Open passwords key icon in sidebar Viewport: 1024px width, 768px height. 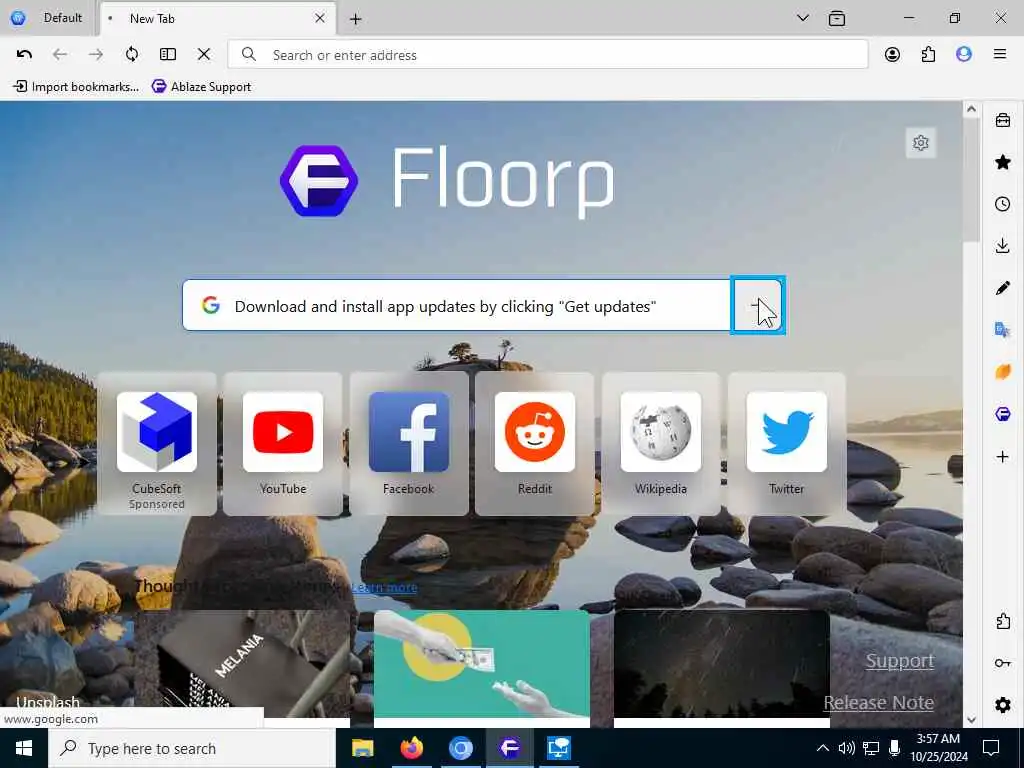1002,663
